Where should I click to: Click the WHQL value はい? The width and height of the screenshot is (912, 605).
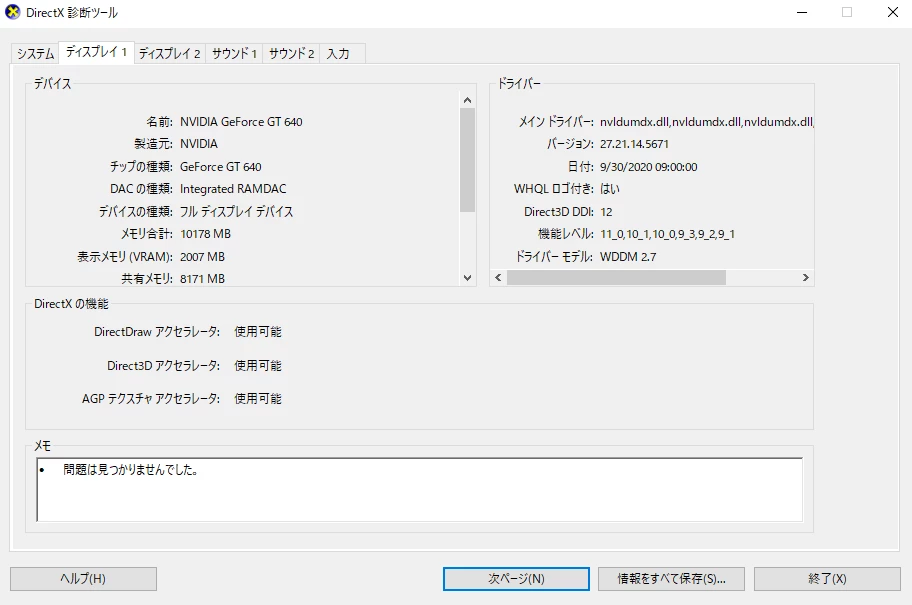610,189
